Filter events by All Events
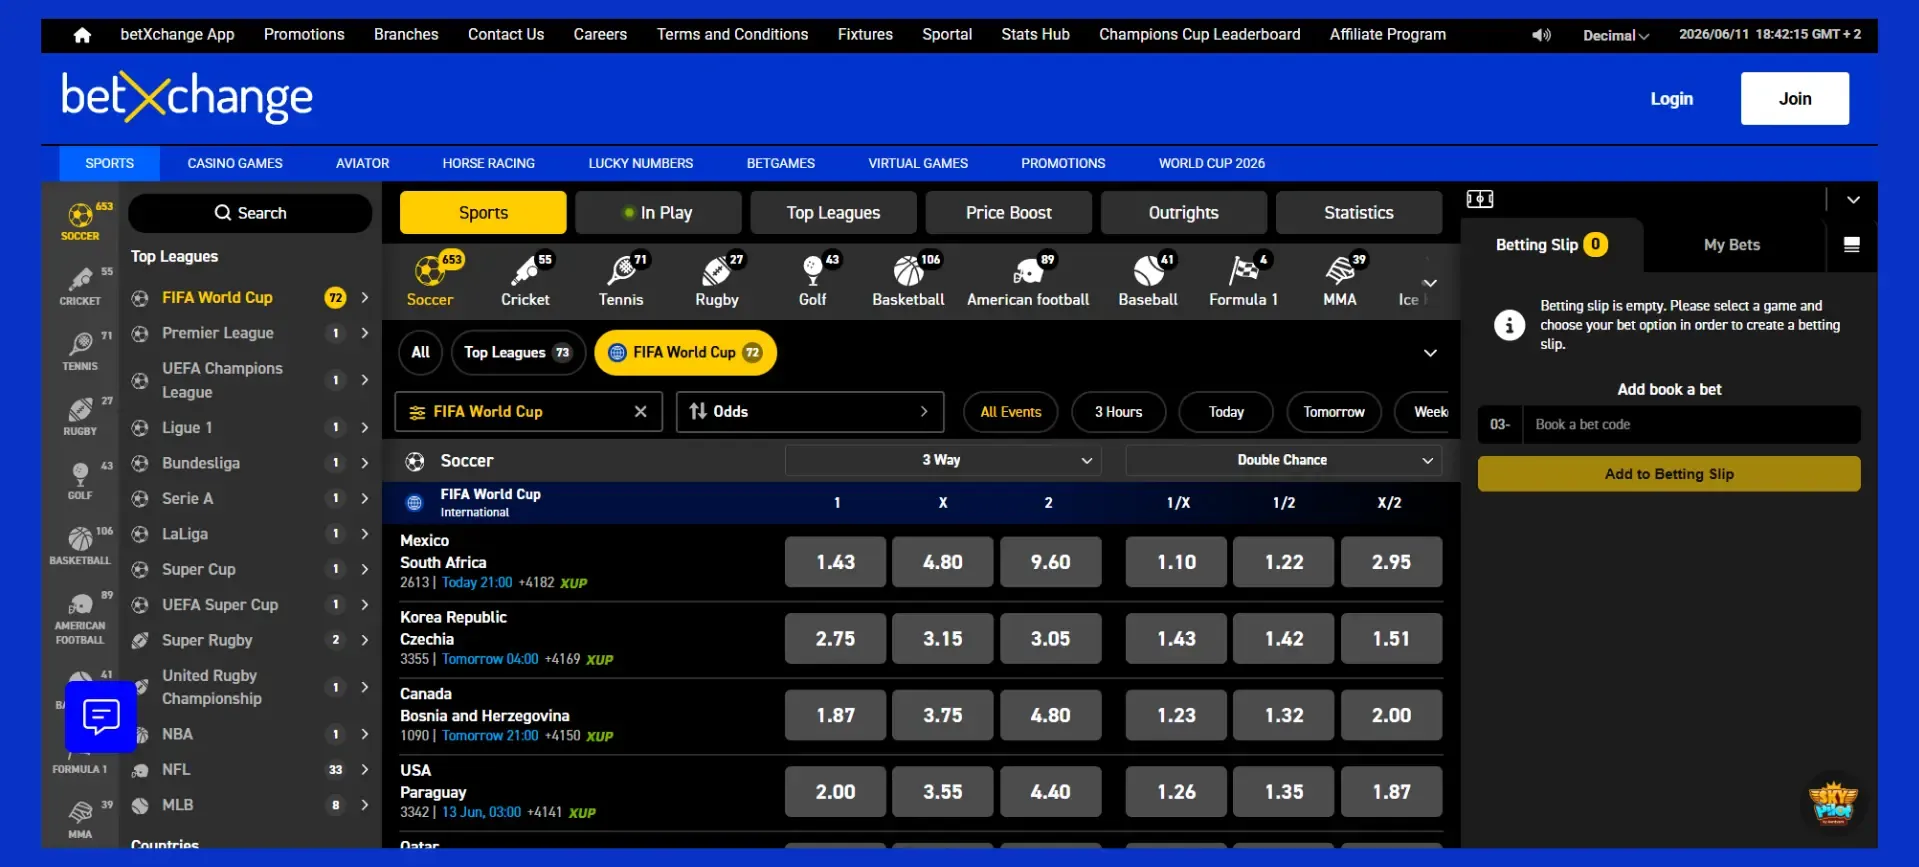This screenshot has width=1919, height=867. [x=1011, y=412]
